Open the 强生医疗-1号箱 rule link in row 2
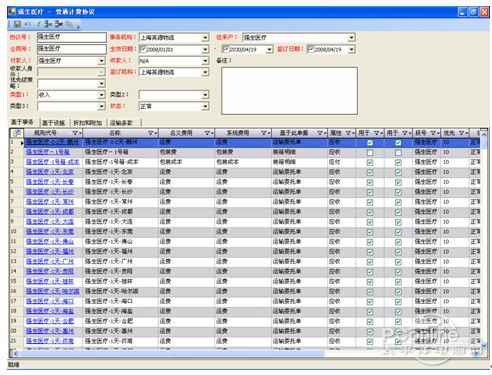 pos(48,152)
